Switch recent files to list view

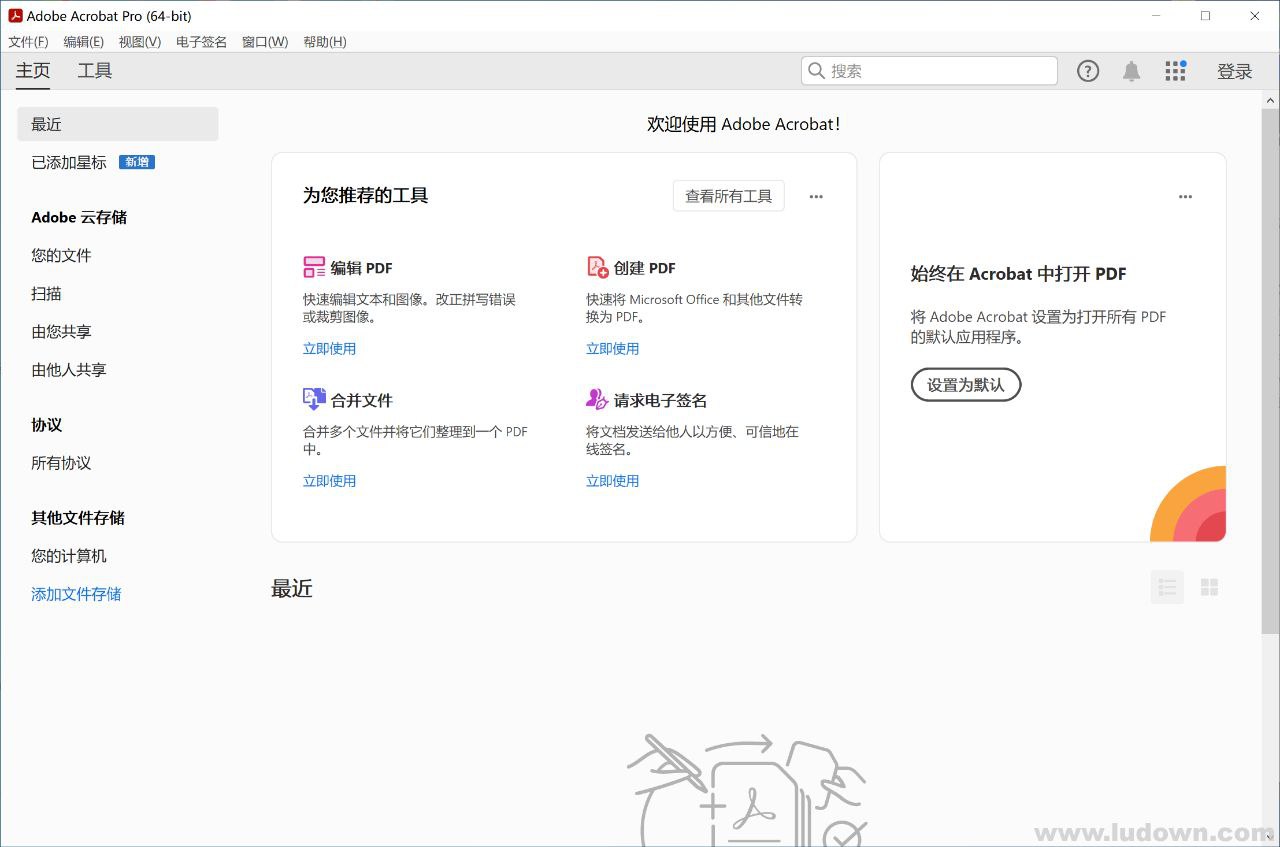click(x=1167, y=587)
